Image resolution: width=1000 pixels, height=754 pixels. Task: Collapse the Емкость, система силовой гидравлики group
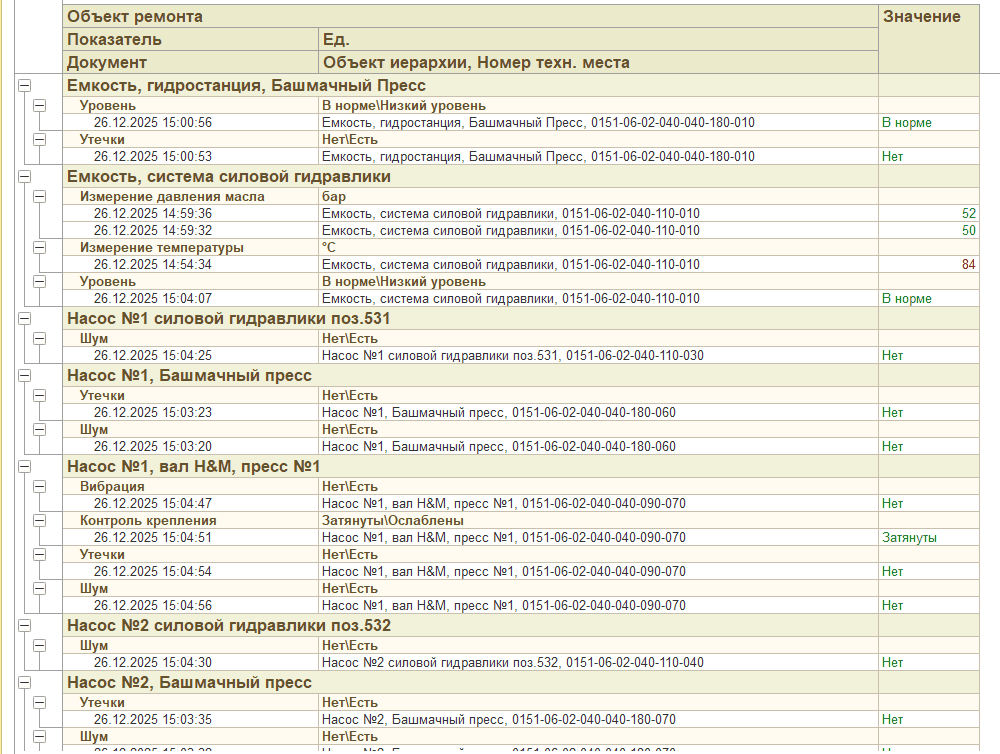pyautogui.click(x=24, y=177)
